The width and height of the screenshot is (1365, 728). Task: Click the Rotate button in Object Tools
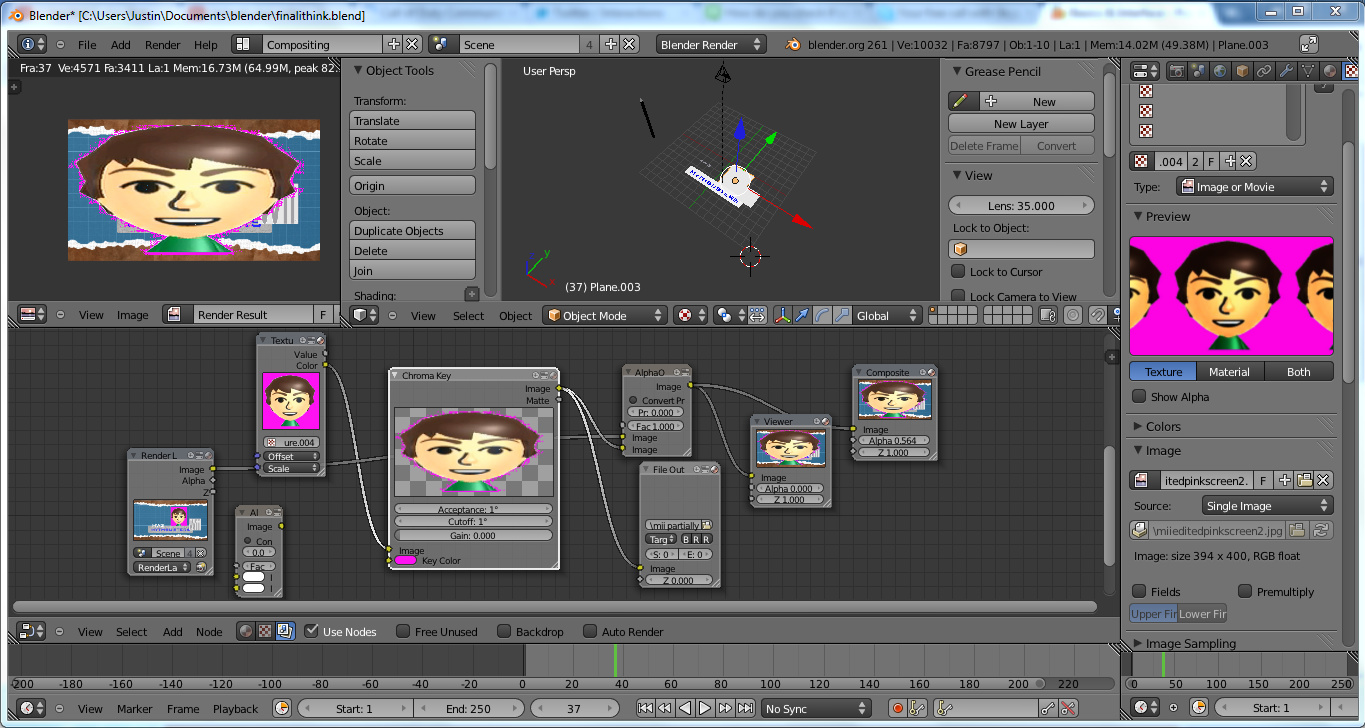[413, 140]
